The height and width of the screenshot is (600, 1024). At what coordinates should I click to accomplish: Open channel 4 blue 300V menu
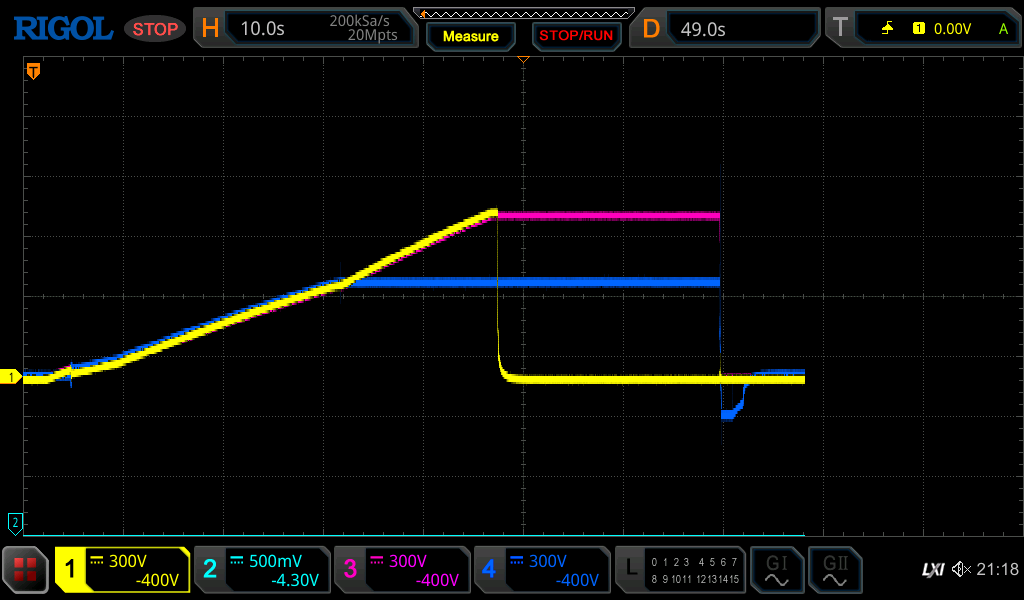pos(542,570)
